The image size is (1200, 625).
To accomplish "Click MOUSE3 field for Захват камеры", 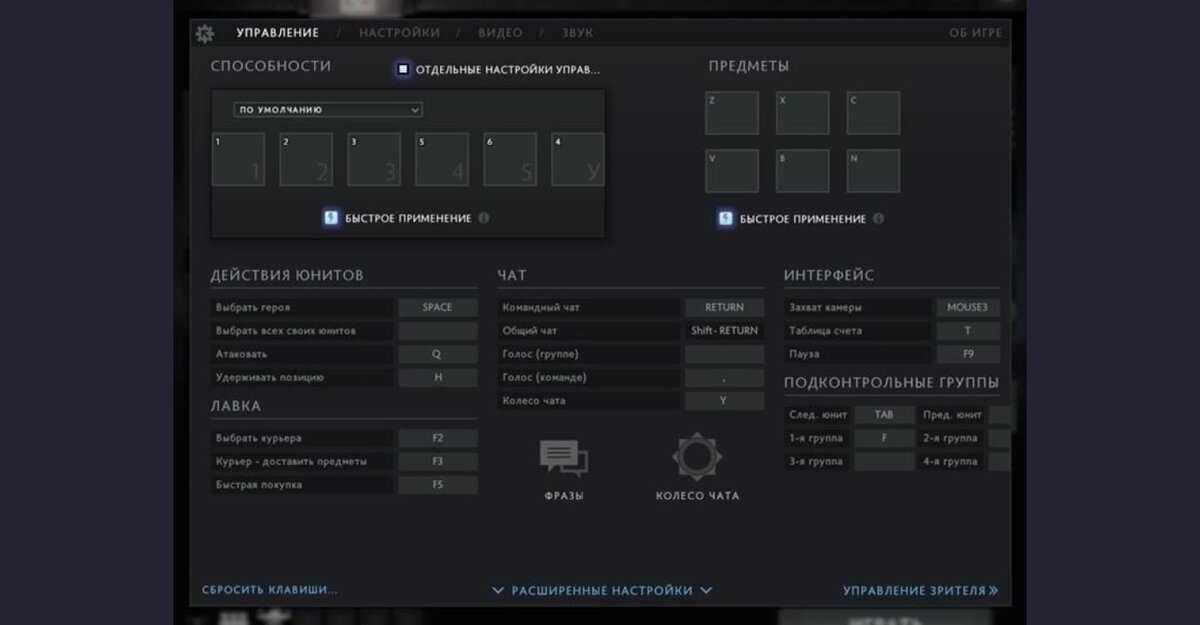I will point(968,307).
